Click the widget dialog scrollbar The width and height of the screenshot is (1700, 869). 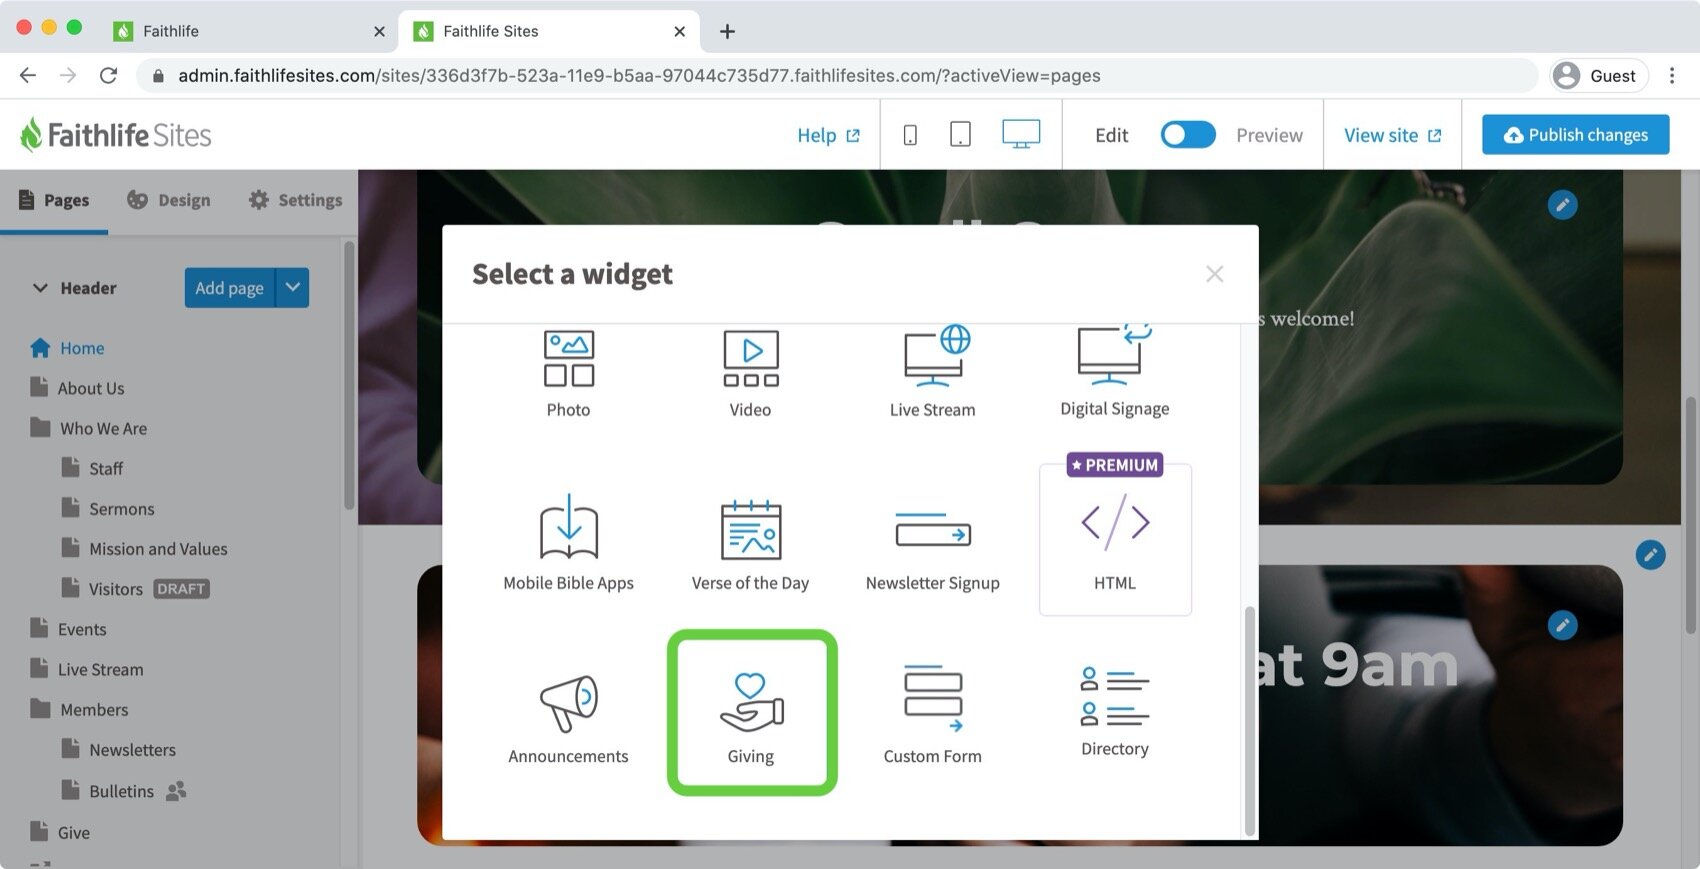point(1248,720)
